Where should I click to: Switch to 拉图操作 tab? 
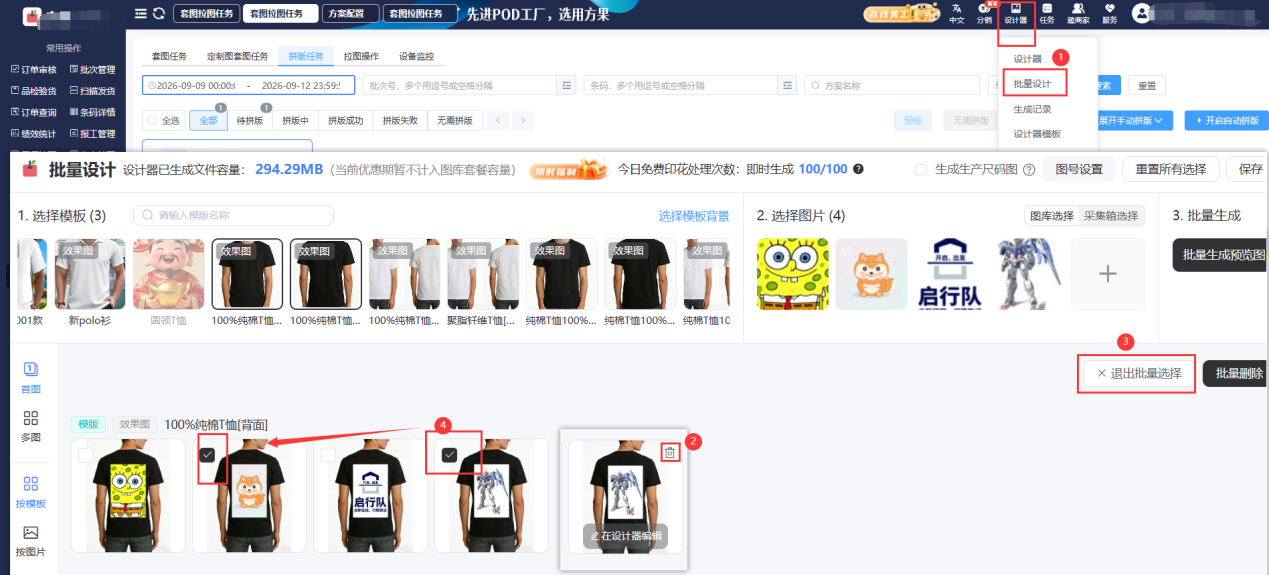pyautogui.click(x=361, y=56)
